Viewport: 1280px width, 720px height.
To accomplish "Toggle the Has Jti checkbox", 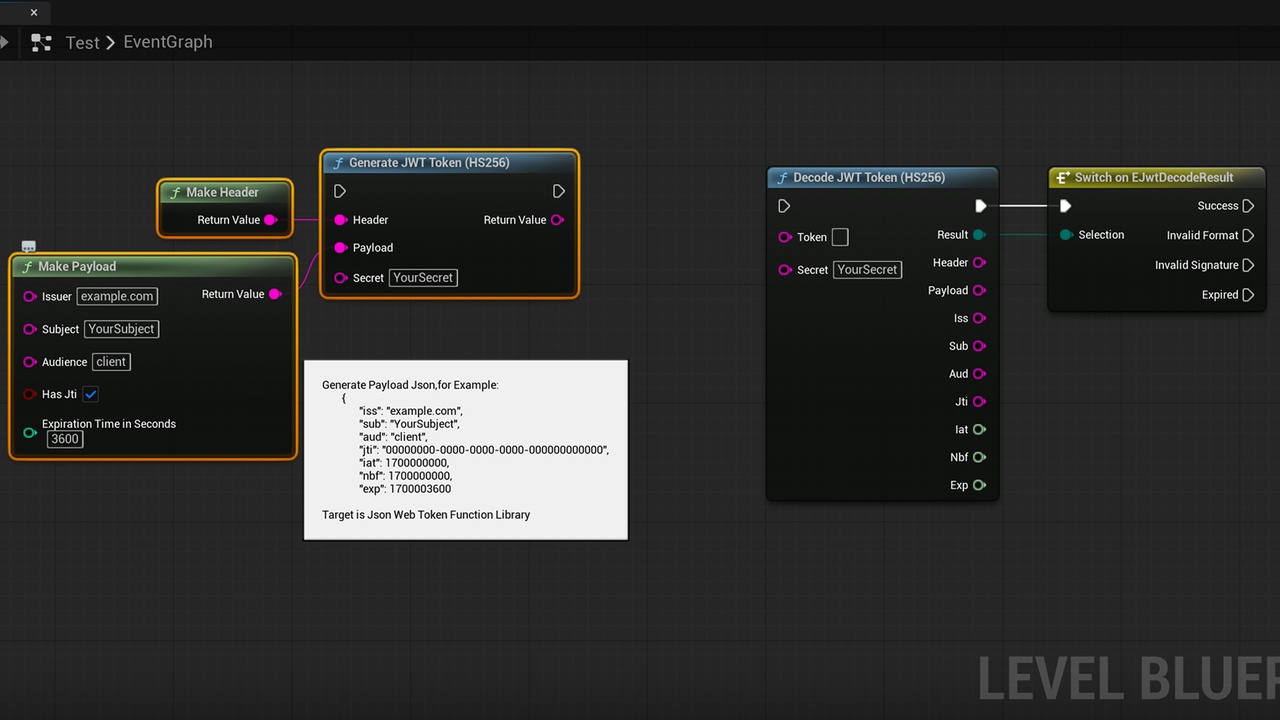I will [91, 394].
